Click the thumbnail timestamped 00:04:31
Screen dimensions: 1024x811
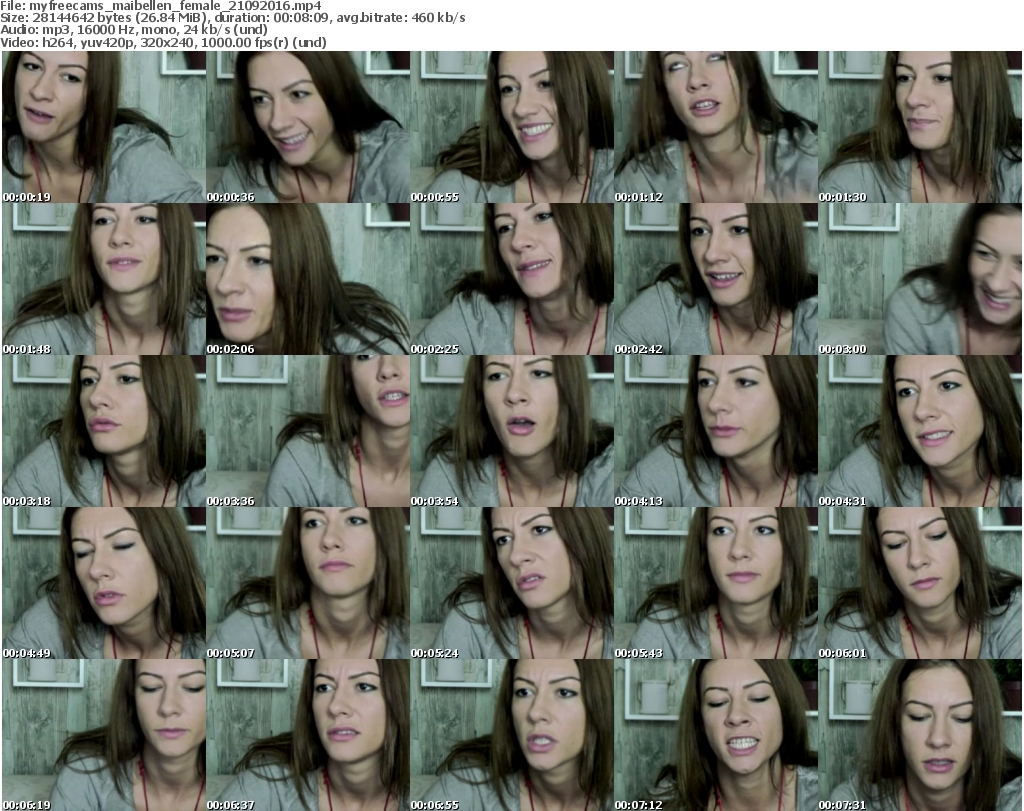click(x=920, y=431)
